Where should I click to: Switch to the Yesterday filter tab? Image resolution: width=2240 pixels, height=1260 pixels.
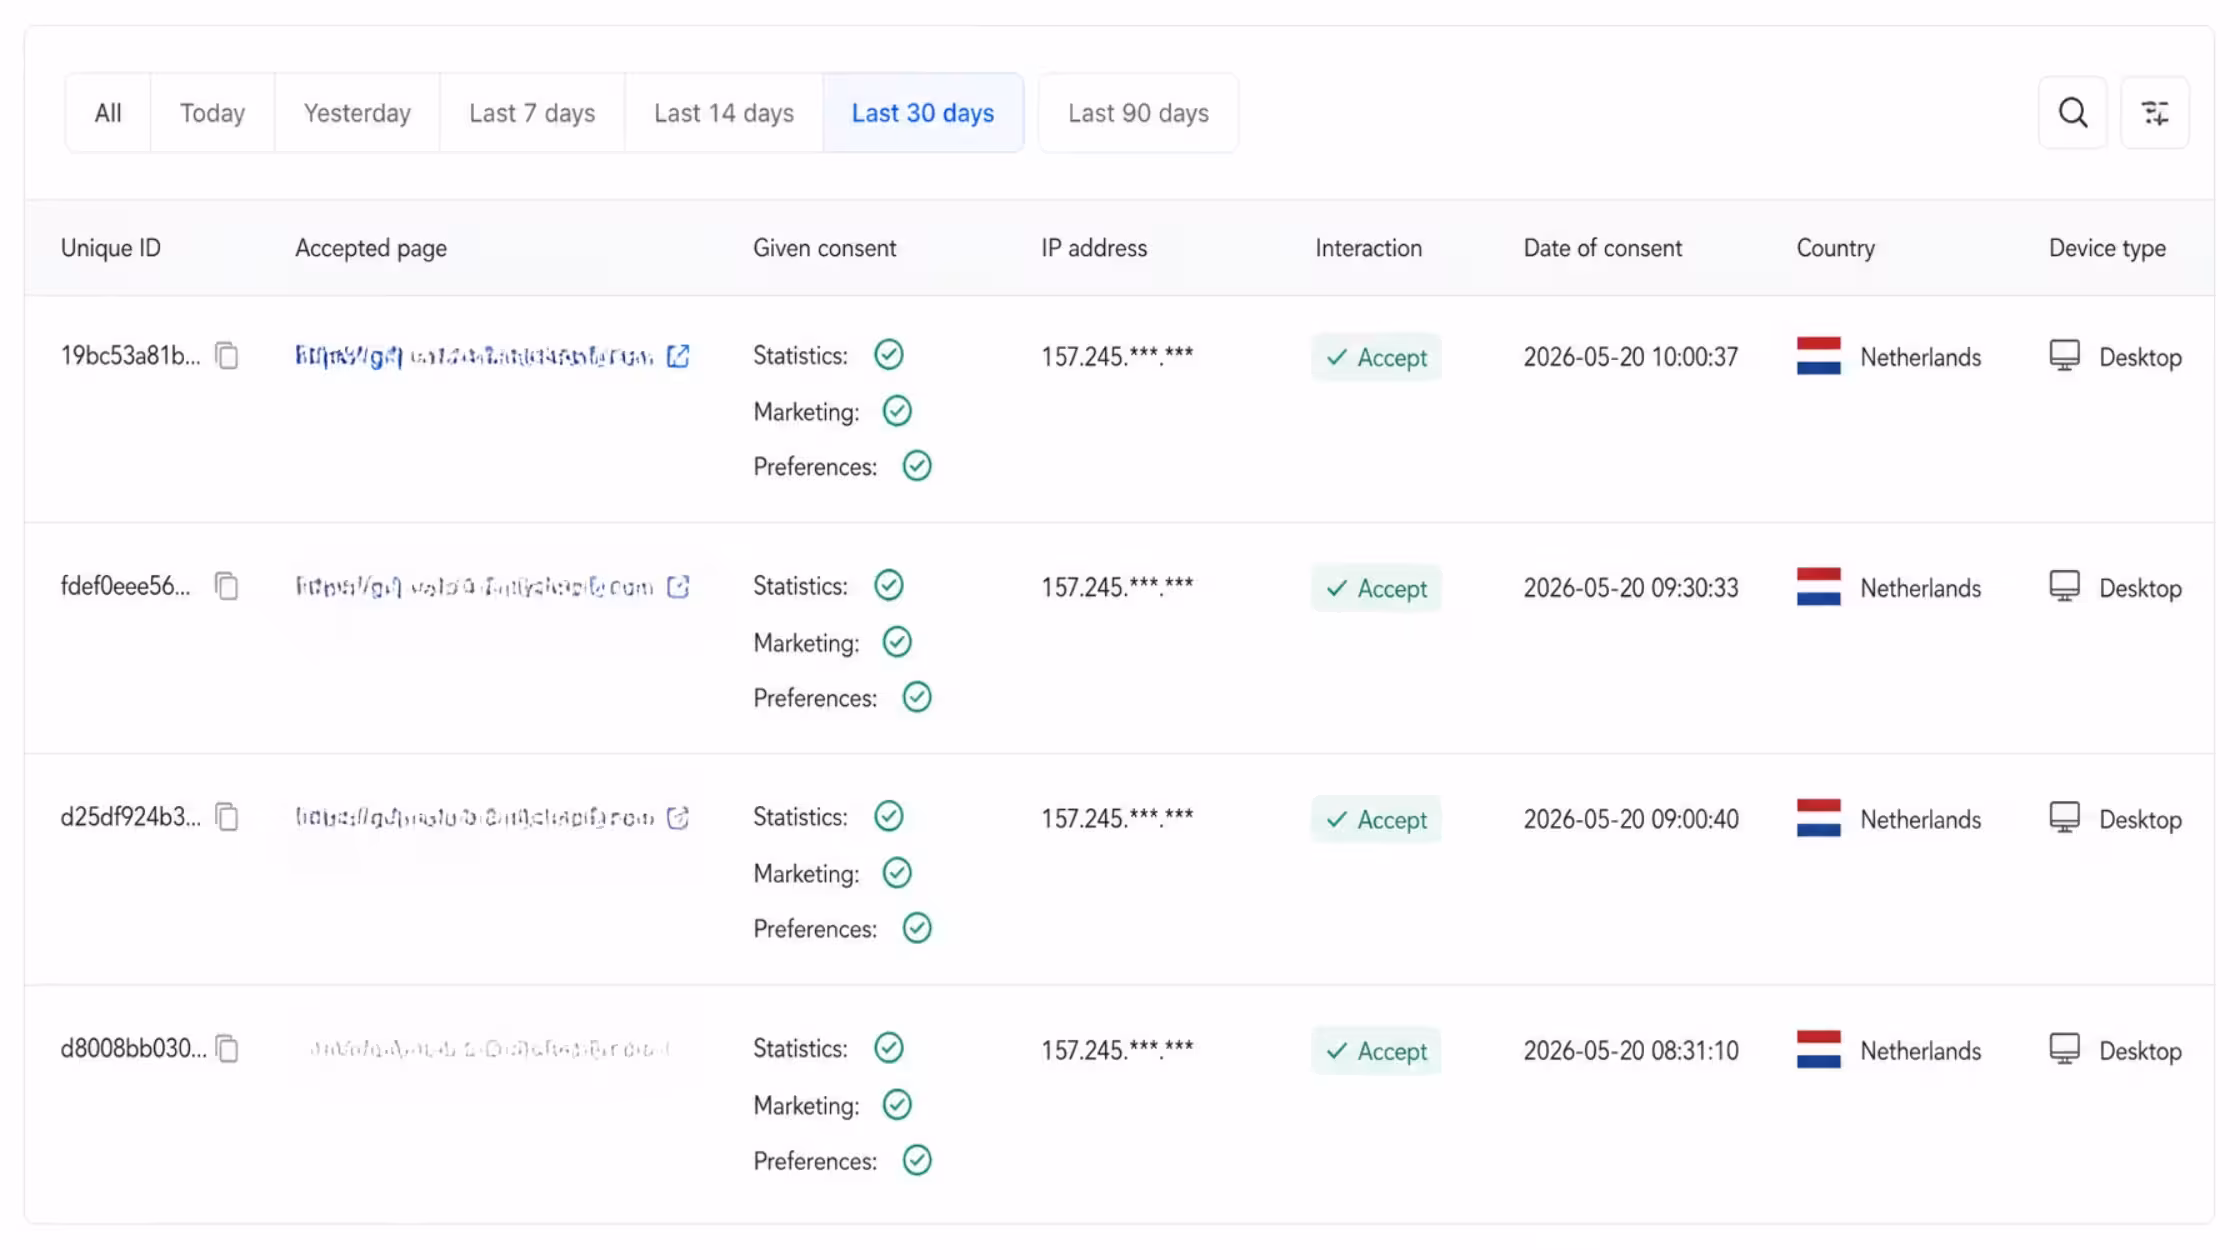[x=357, y=113]
